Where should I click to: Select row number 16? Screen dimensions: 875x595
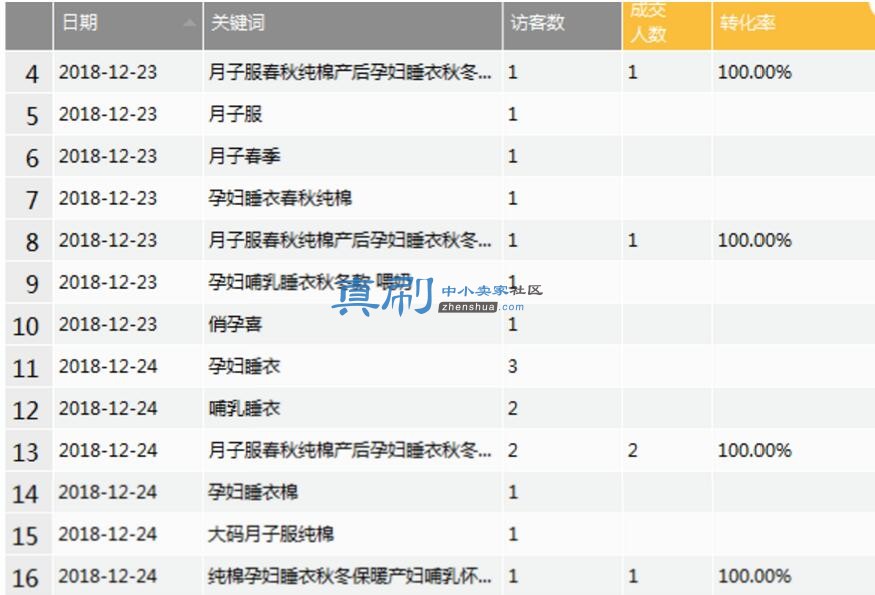(29, 576)
